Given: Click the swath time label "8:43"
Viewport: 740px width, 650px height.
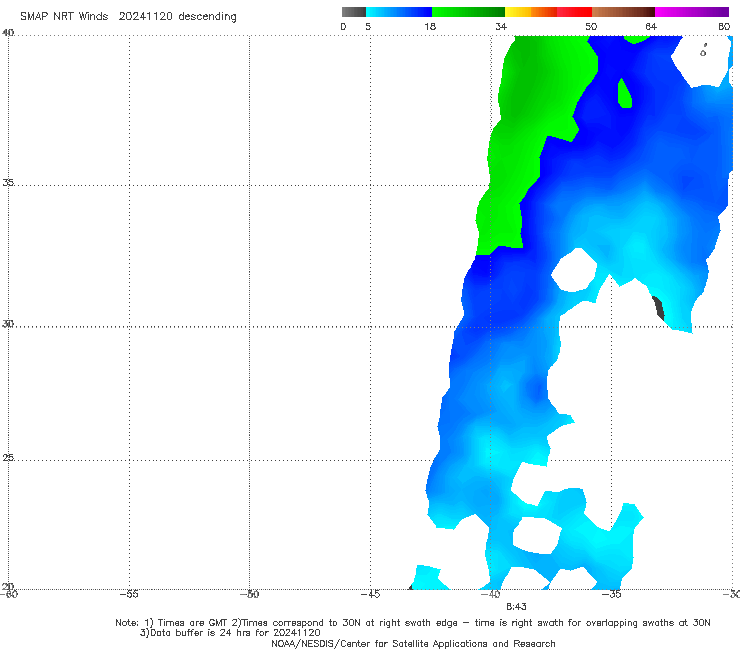Looking at the screenshot, I should 516,607.
